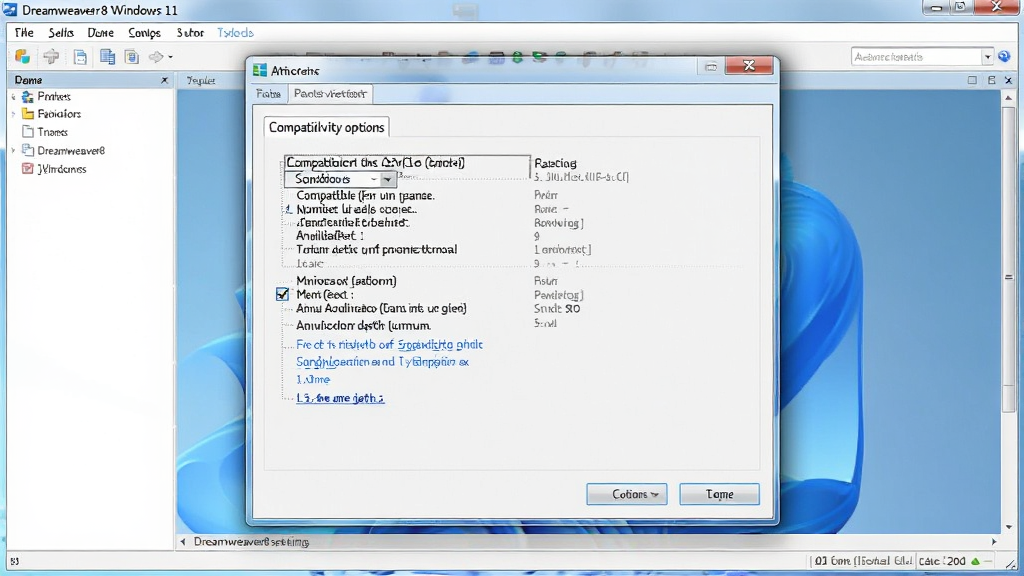Switch to the Paols vtettoort tab
This screenshot has width=1024, height=576.
(x=330, y=93)
